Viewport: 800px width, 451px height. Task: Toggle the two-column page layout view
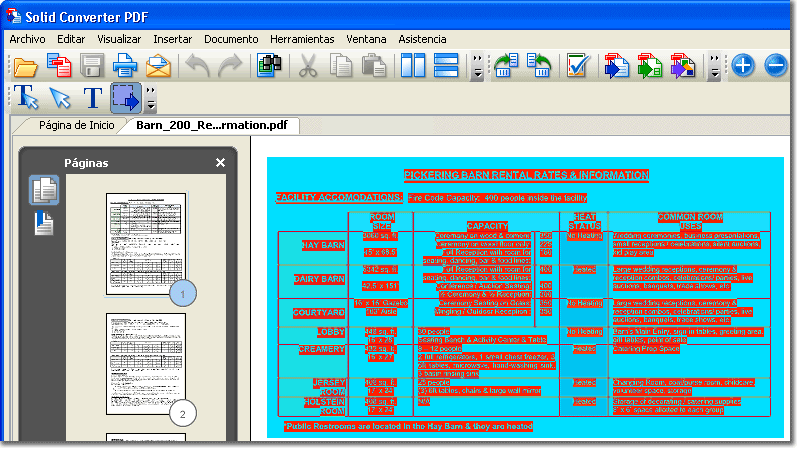[413, 67]
